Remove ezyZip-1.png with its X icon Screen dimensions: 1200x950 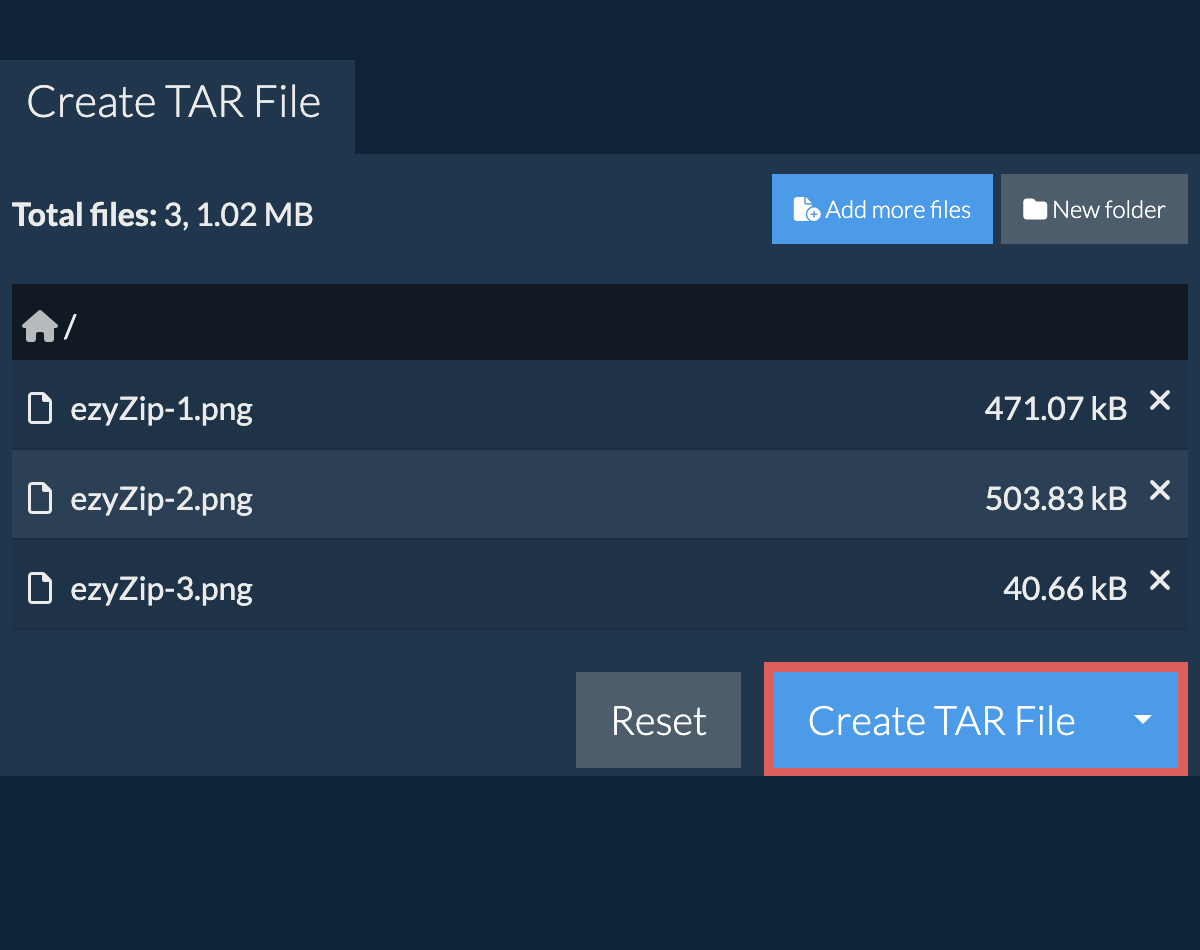click(1159, 401)
